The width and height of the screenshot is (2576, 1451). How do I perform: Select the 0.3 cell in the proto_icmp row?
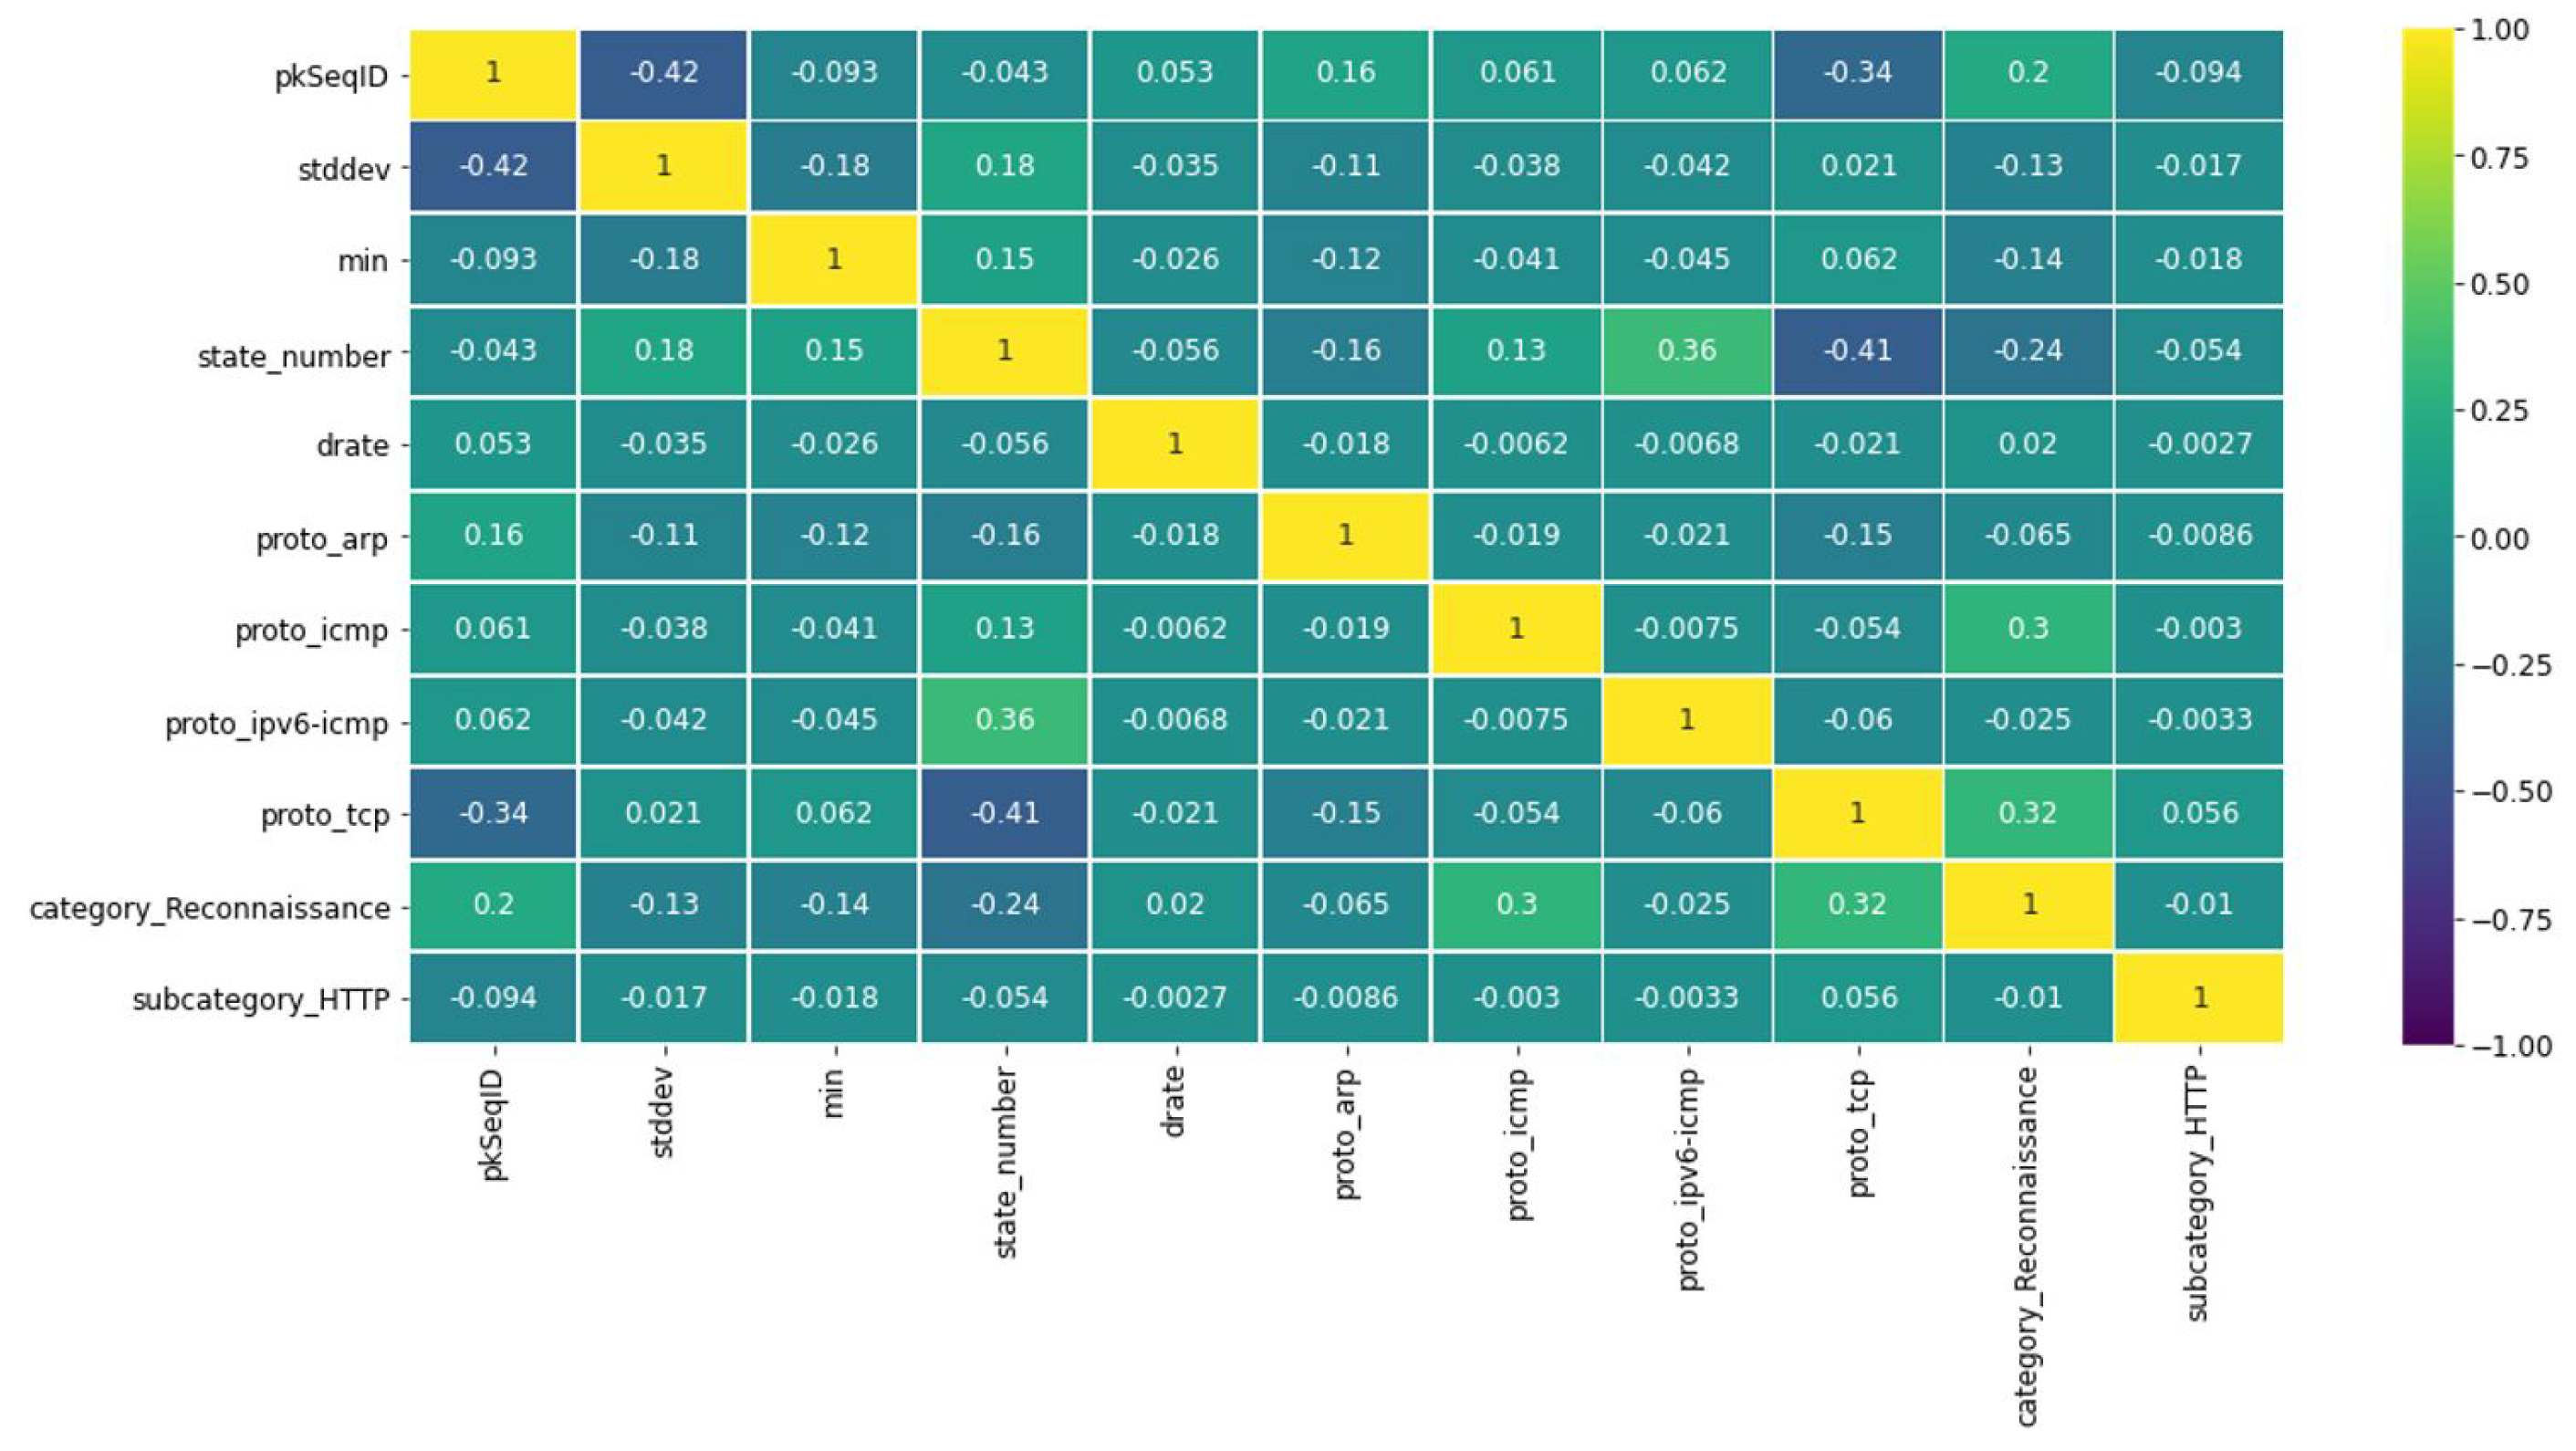2028,628
